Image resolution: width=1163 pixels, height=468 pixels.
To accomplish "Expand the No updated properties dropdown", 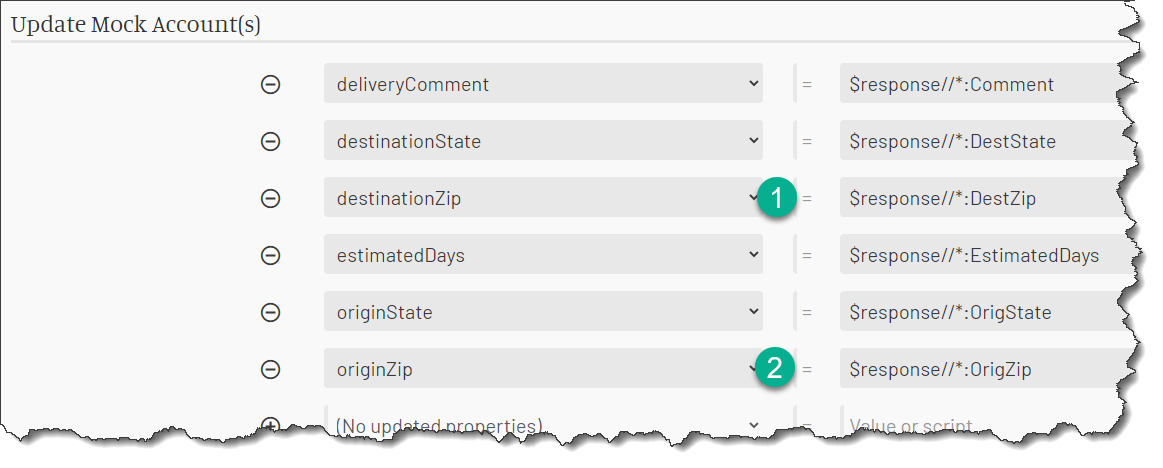I will click(543, 423).
